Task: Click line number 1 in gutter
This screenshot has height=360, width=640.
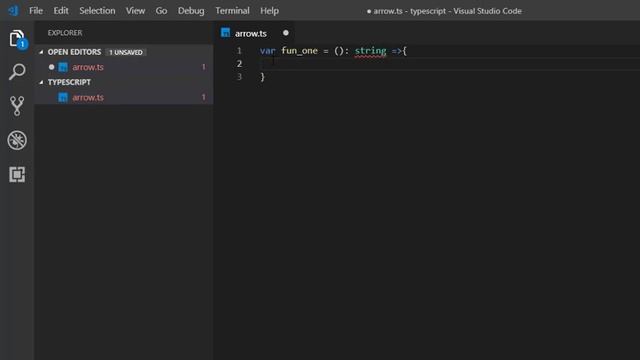Action: click(x=239, y=51)
